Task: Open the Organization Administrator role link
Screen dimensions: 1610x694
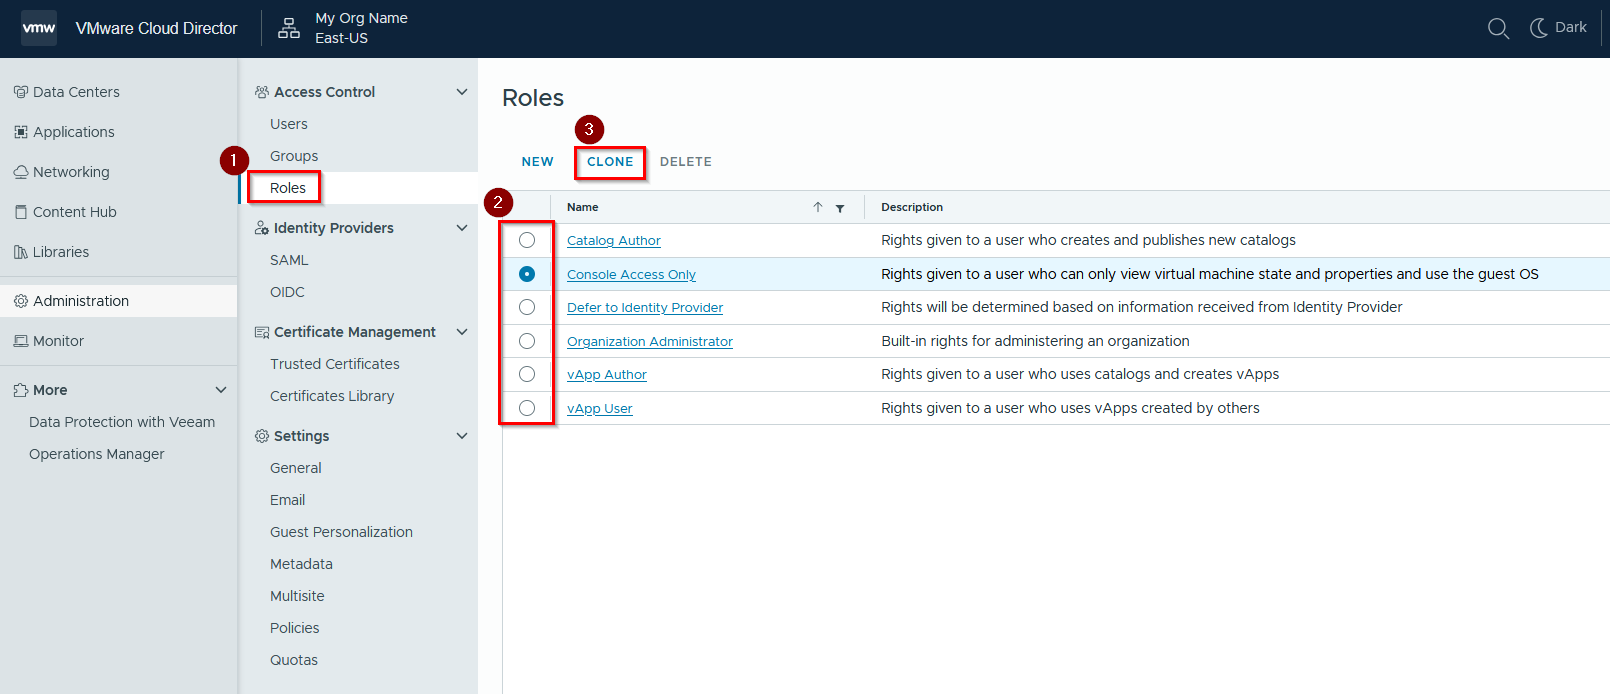Action: (x=650, y=342)
